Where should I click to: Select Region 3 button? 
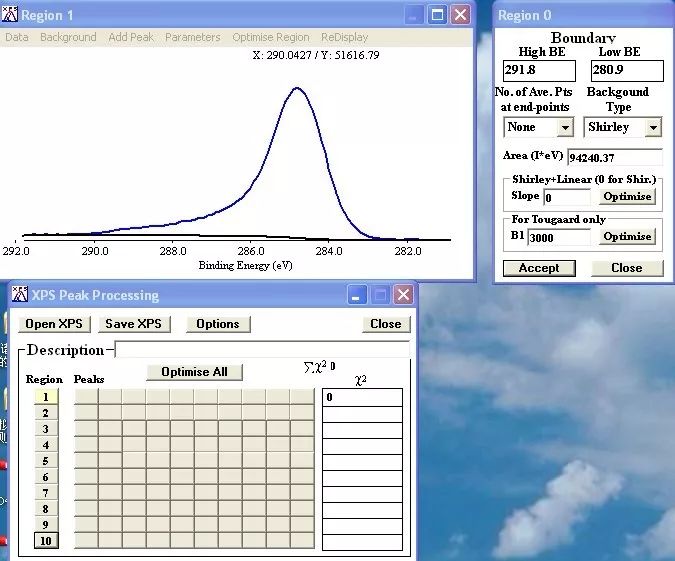point(46,429)
